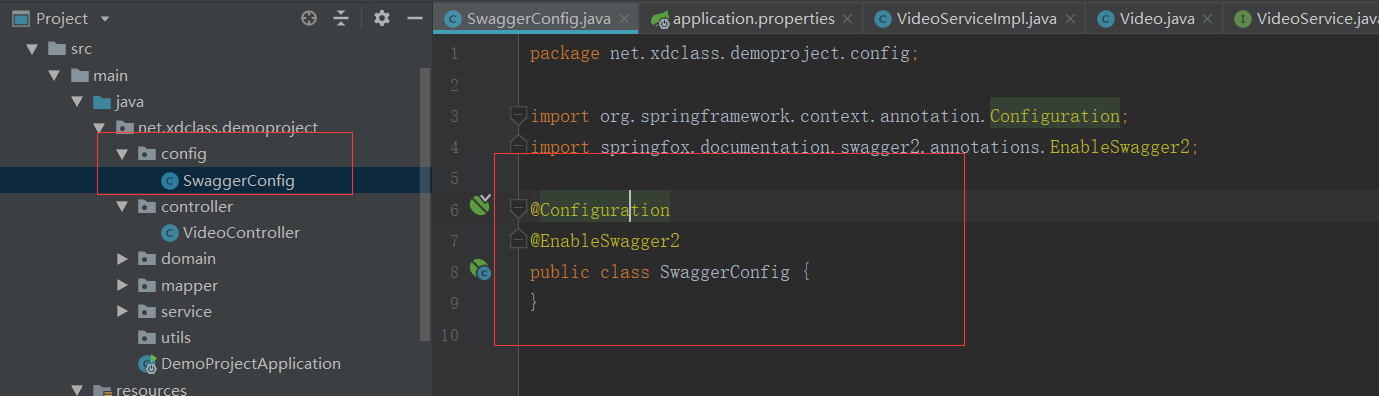This screenshot has height=396, width=1379.
Task: Click the collapse all icon in Project panel
Action: (x=342, y=18)
